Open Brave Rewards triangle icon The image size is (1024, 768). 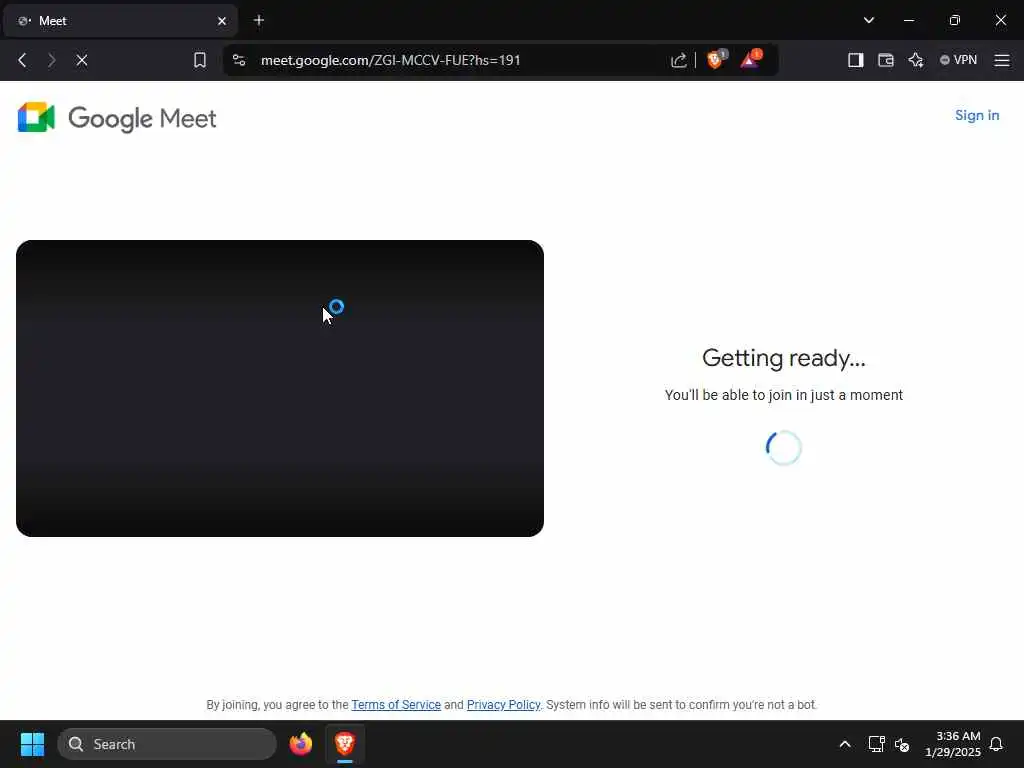[x=750, y=59]
